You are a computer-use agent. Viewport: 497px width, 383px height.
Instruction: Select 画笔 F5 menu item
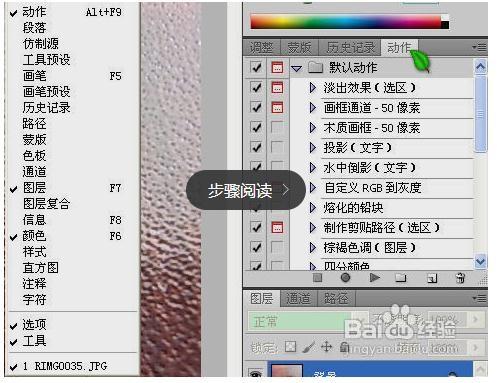pos(72,76)
